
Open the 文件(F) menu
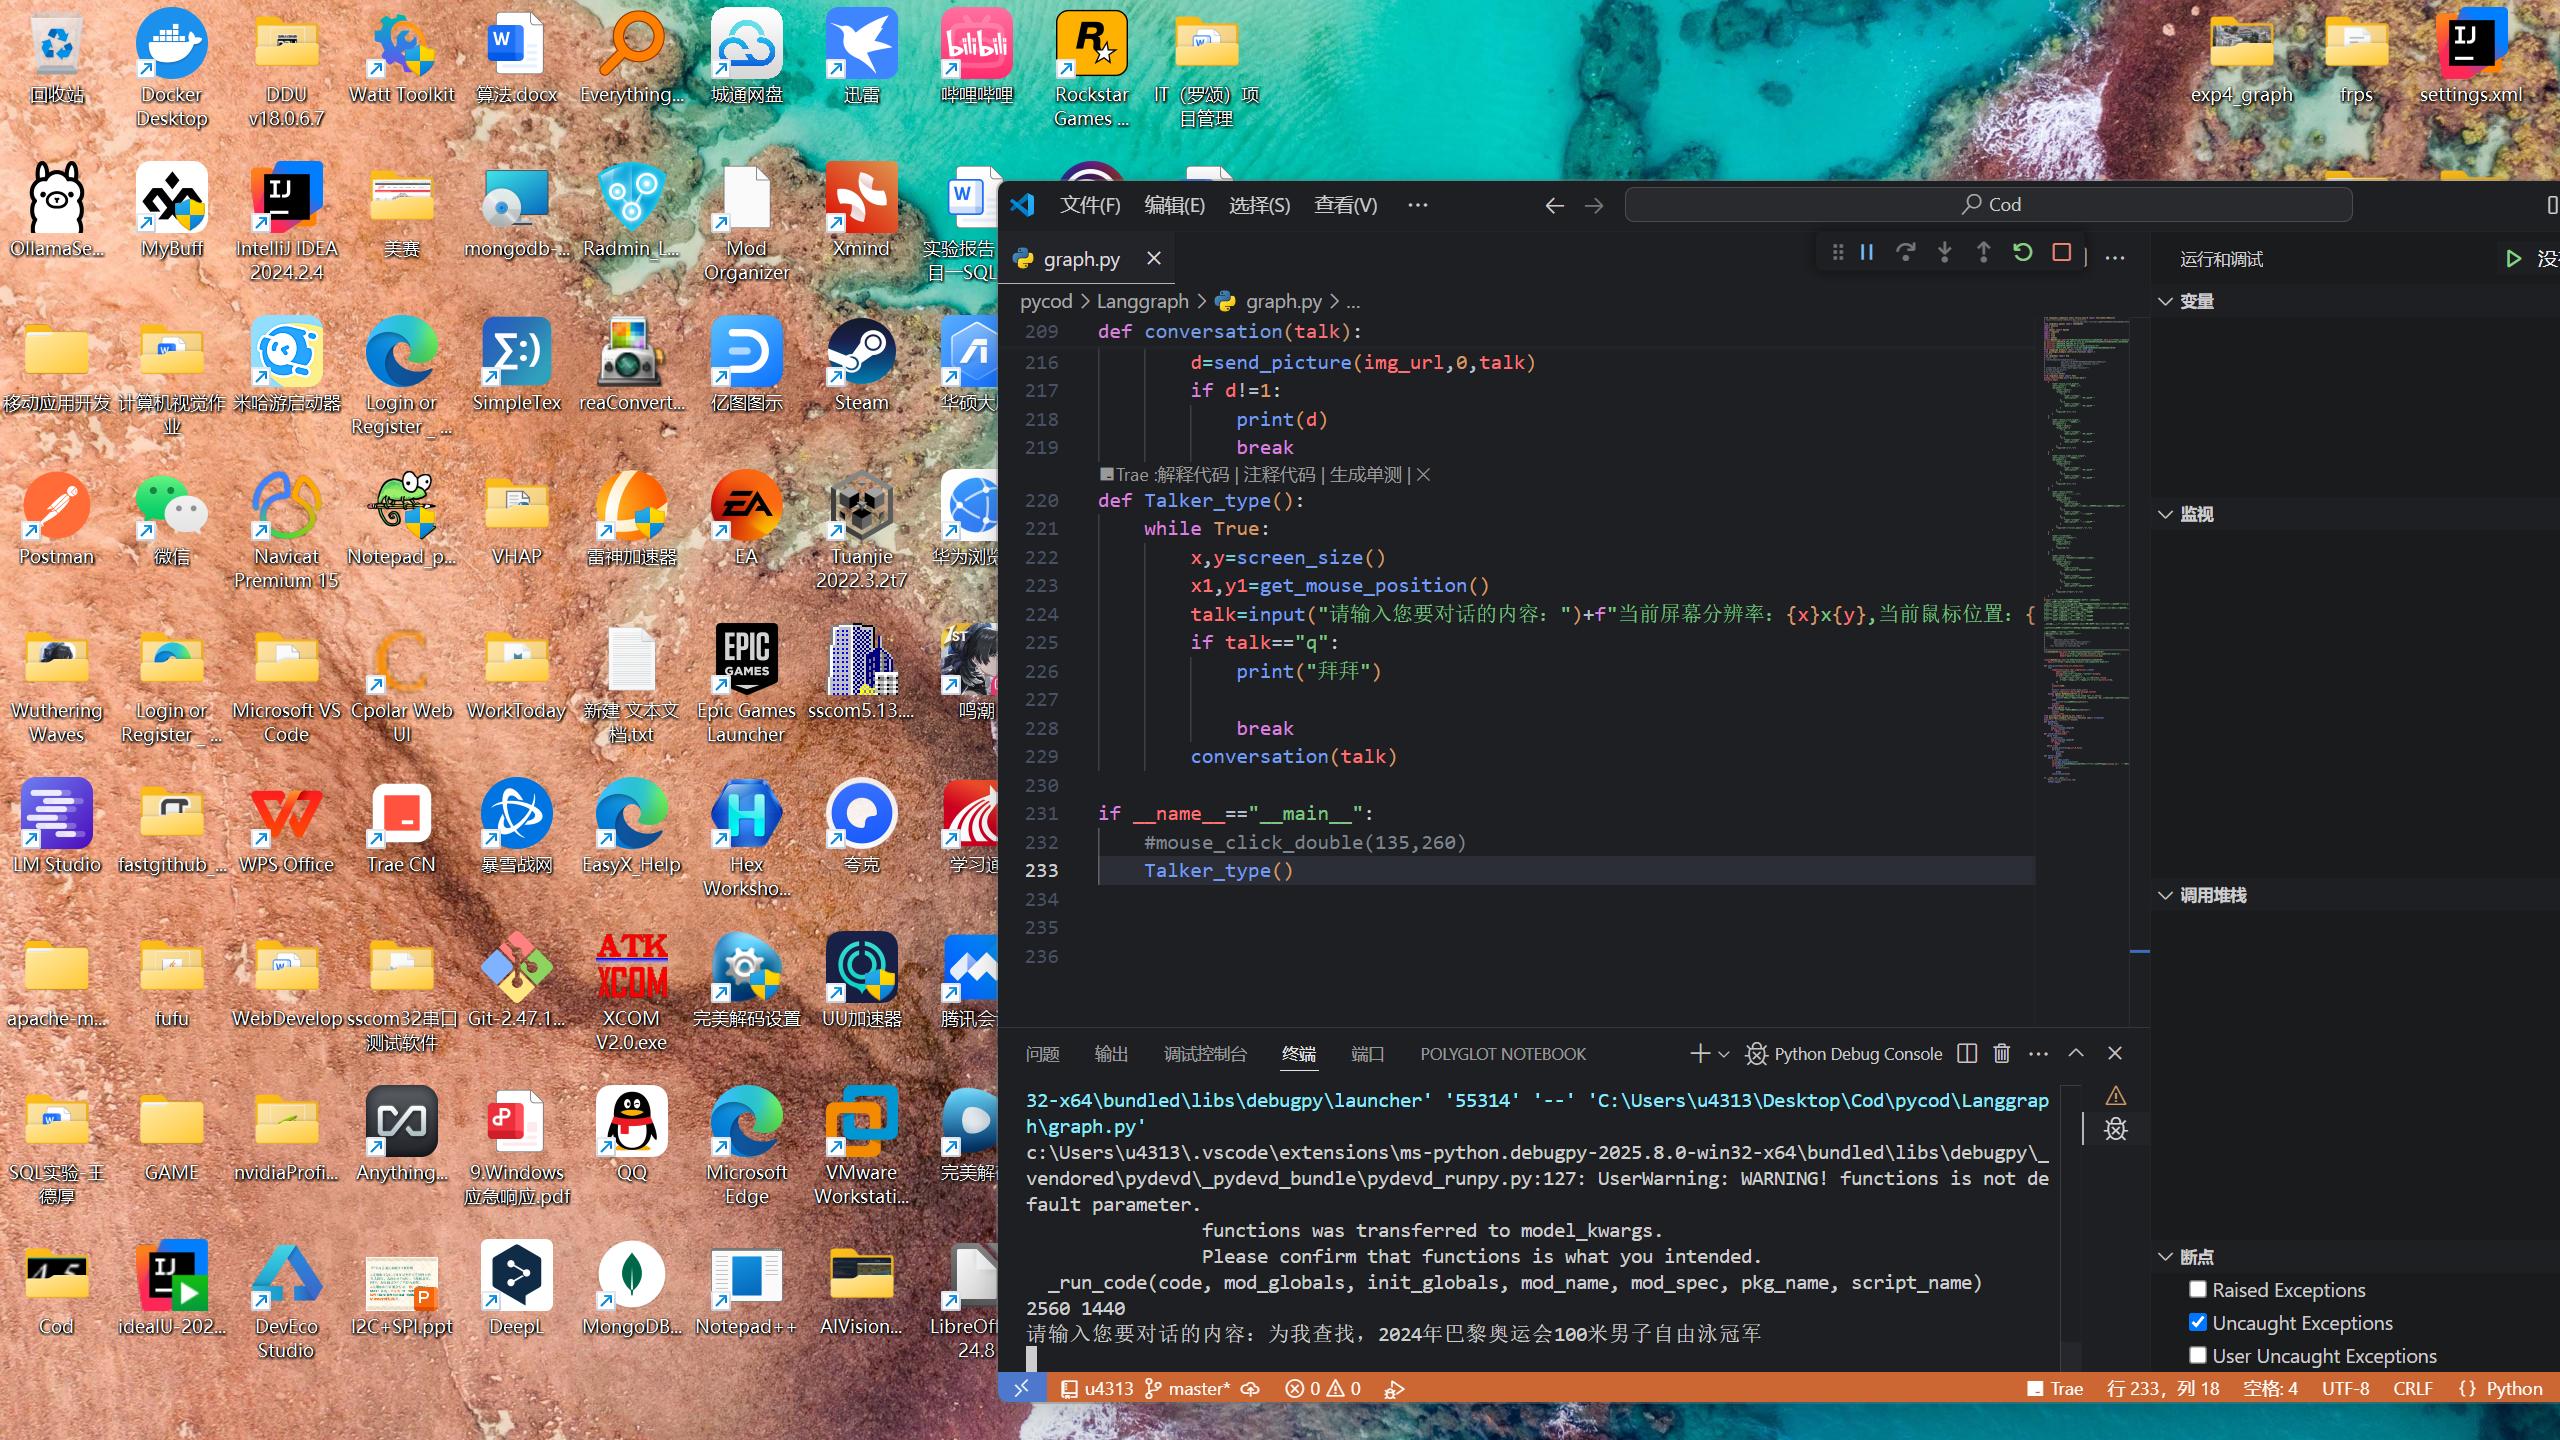(1089, 205)
